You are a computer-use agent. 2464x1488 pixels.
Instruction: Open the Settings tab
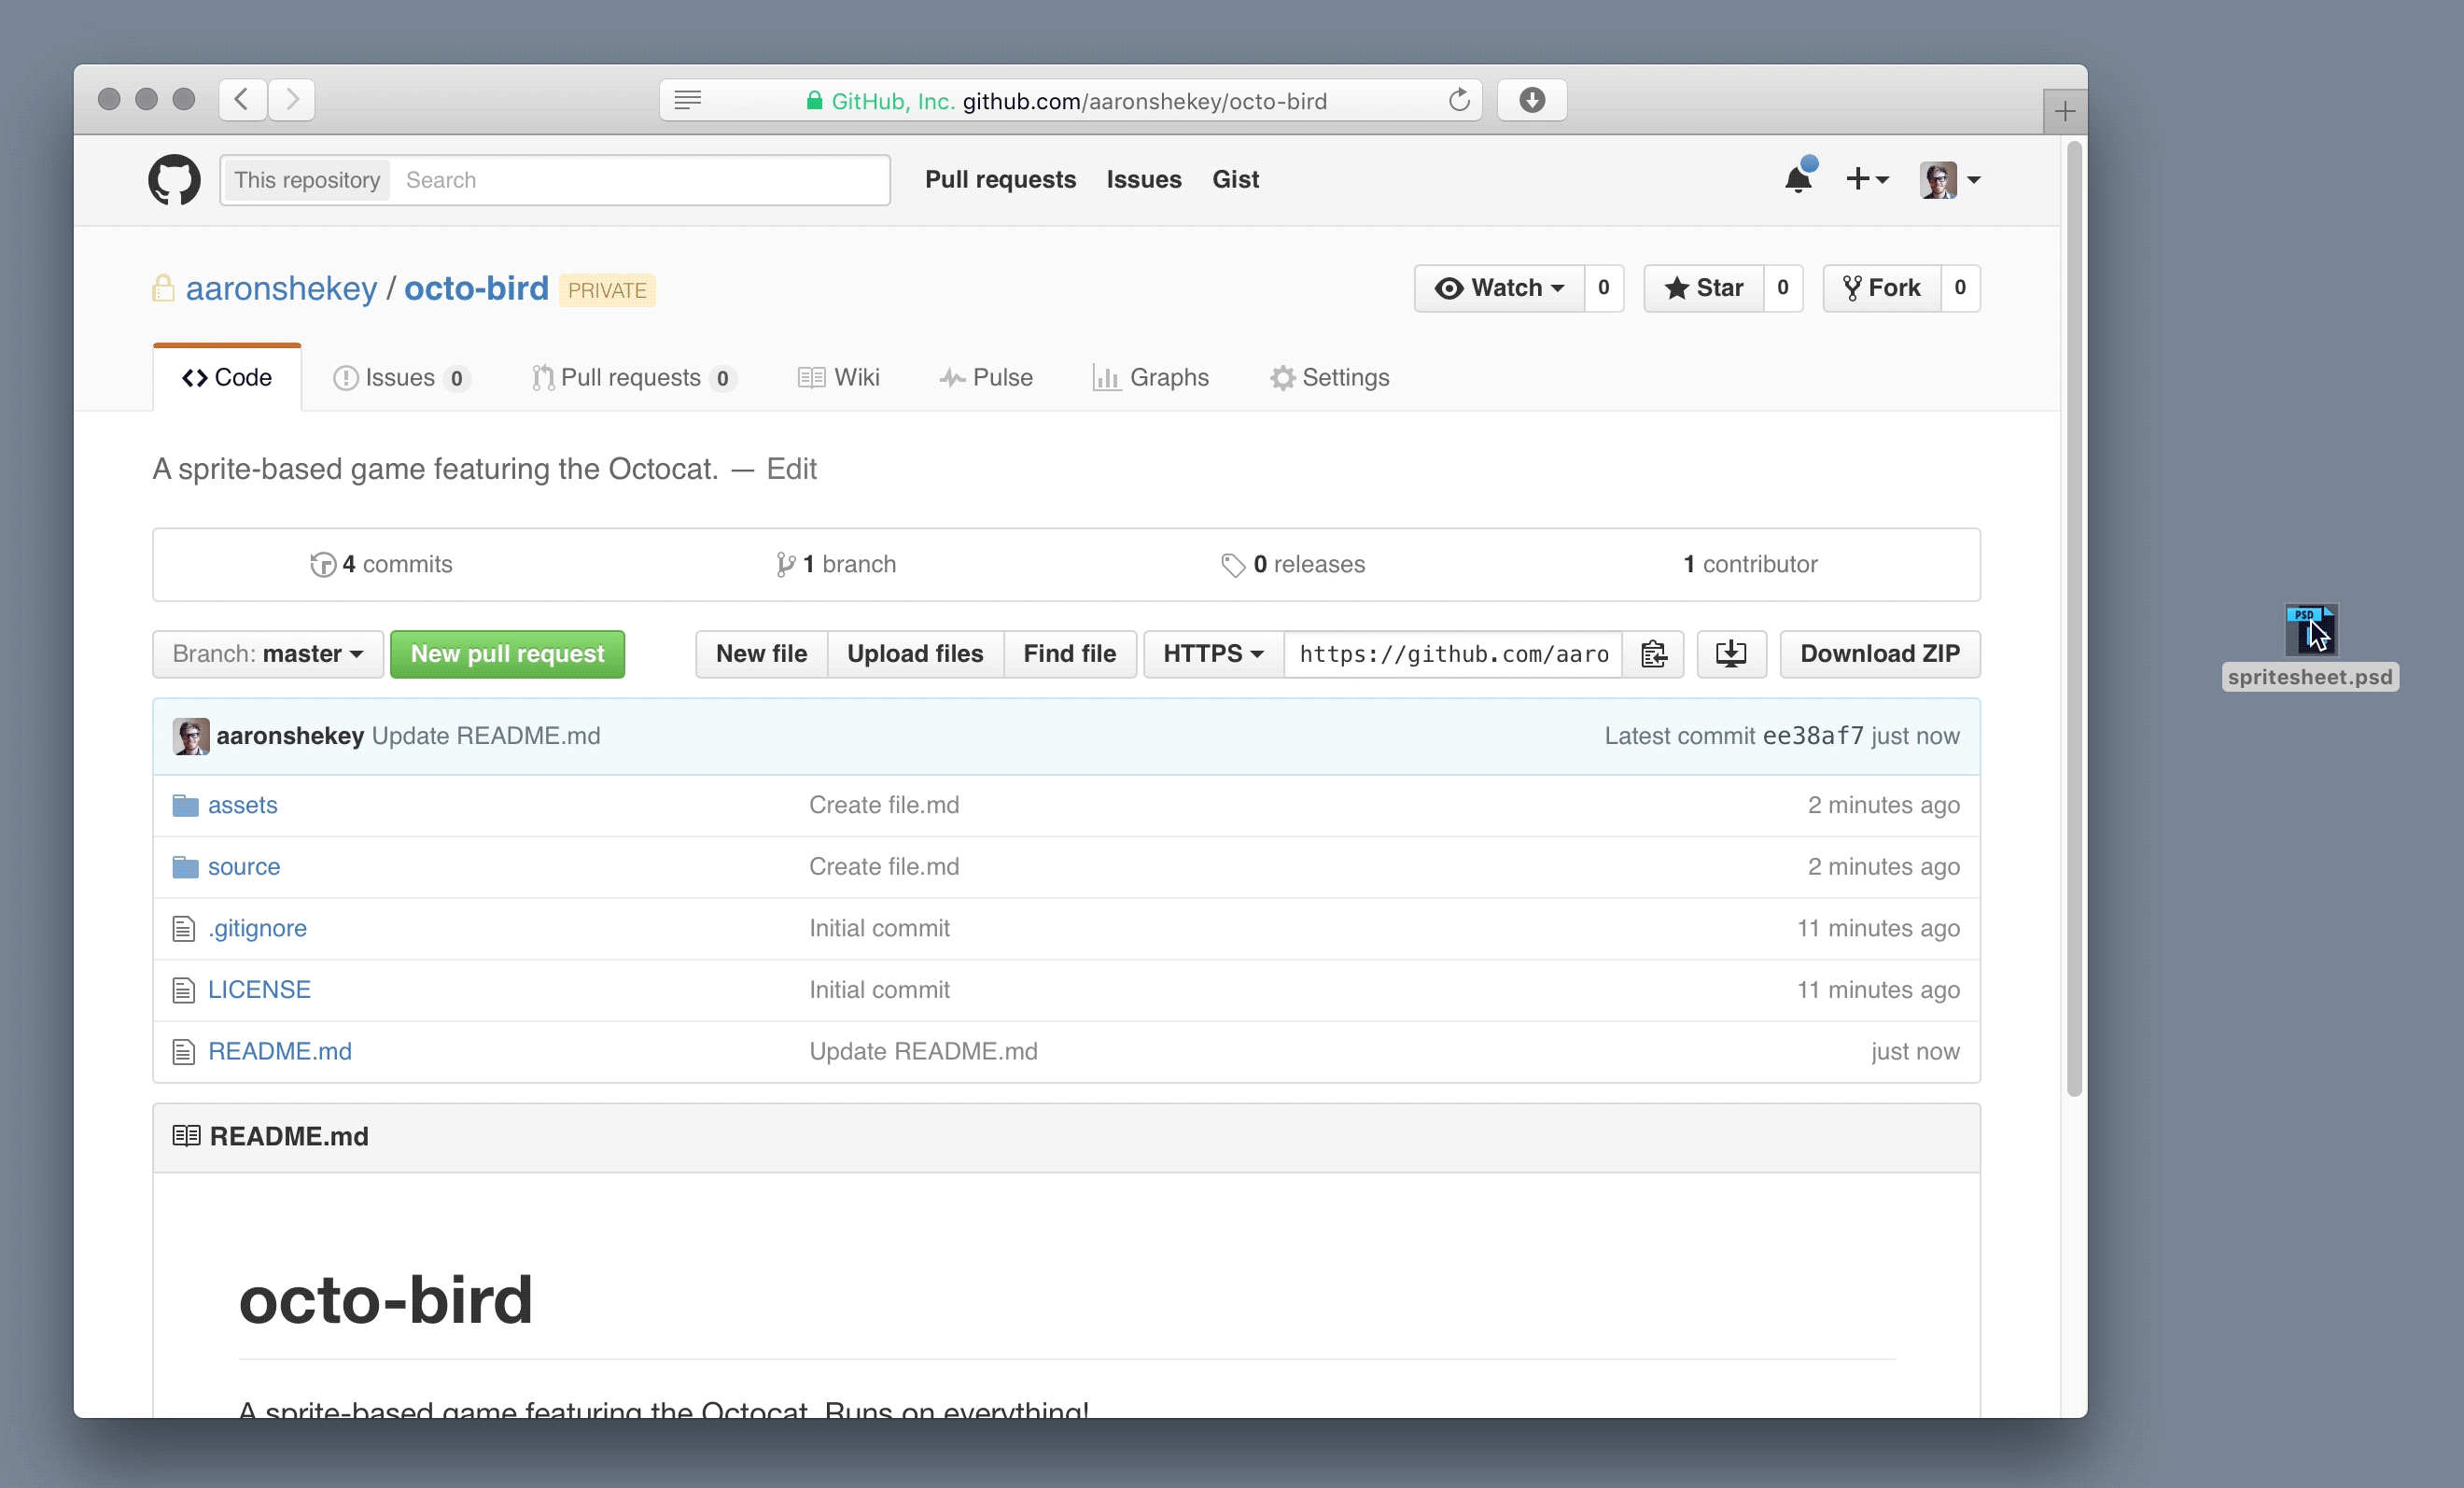[1329, 377]
